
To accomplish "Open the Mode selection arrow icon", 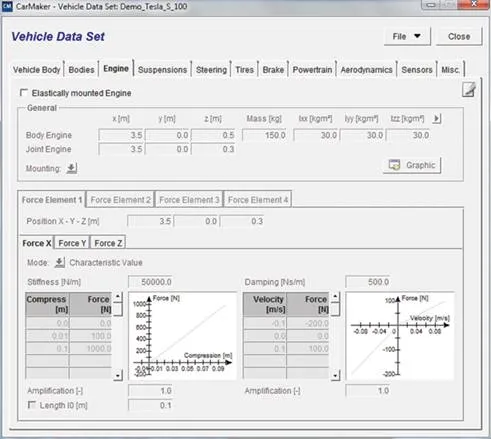I will click(x=60, y=262).
